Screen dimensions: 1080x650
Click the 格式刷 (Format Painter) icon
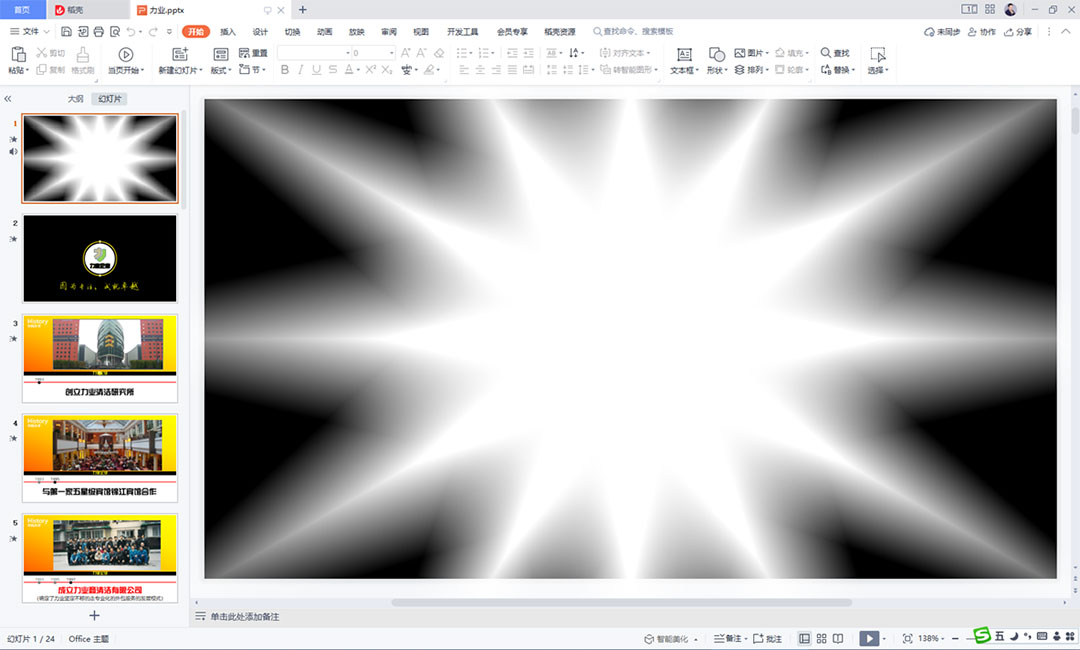coord(84,58)
